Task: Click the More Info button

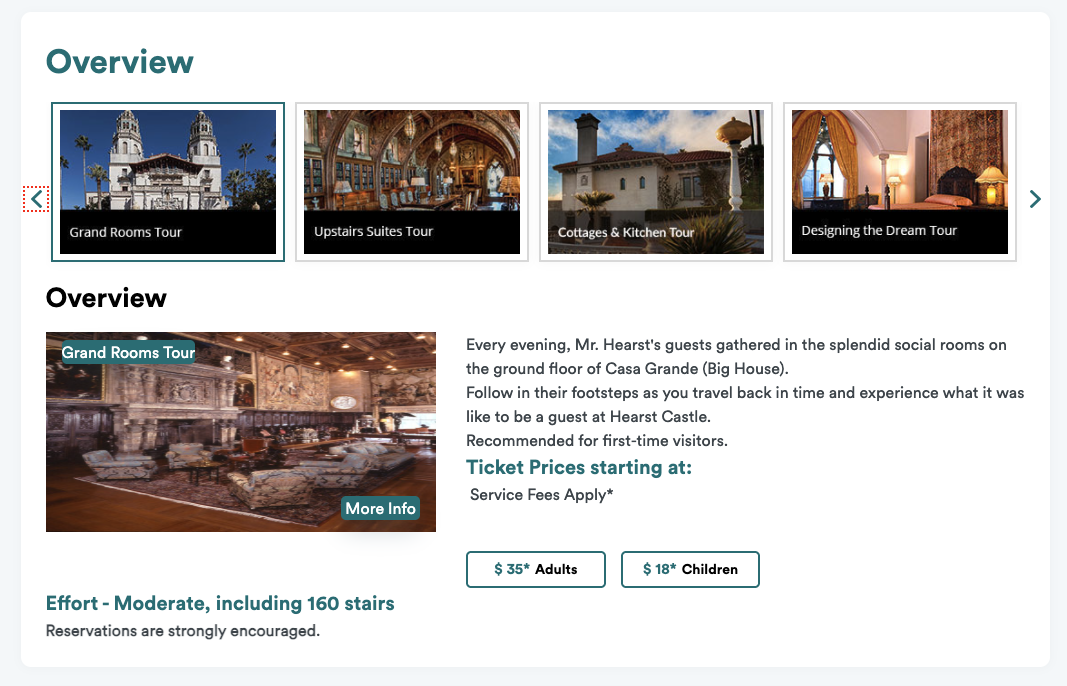Action: (x=380, y=508)
